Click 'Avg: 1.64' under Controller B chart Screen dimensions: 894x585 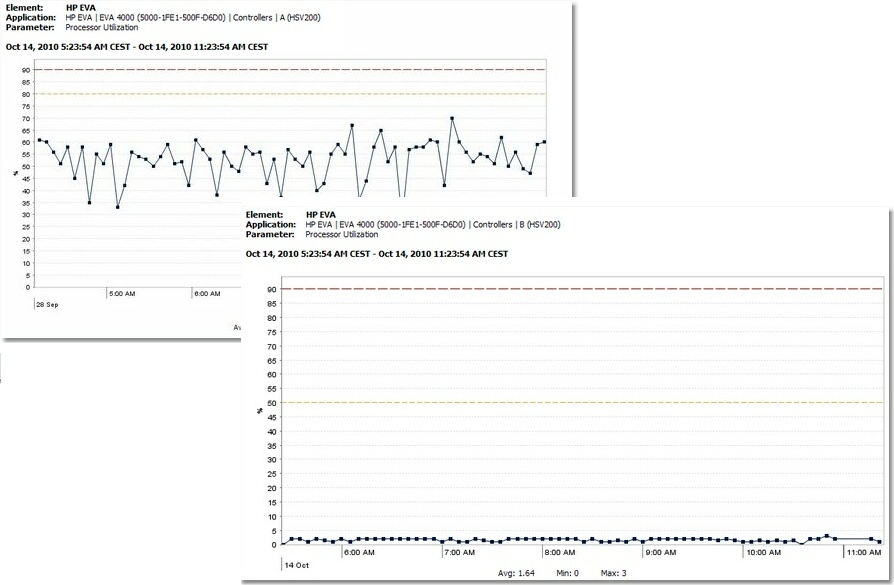[516, 573]
